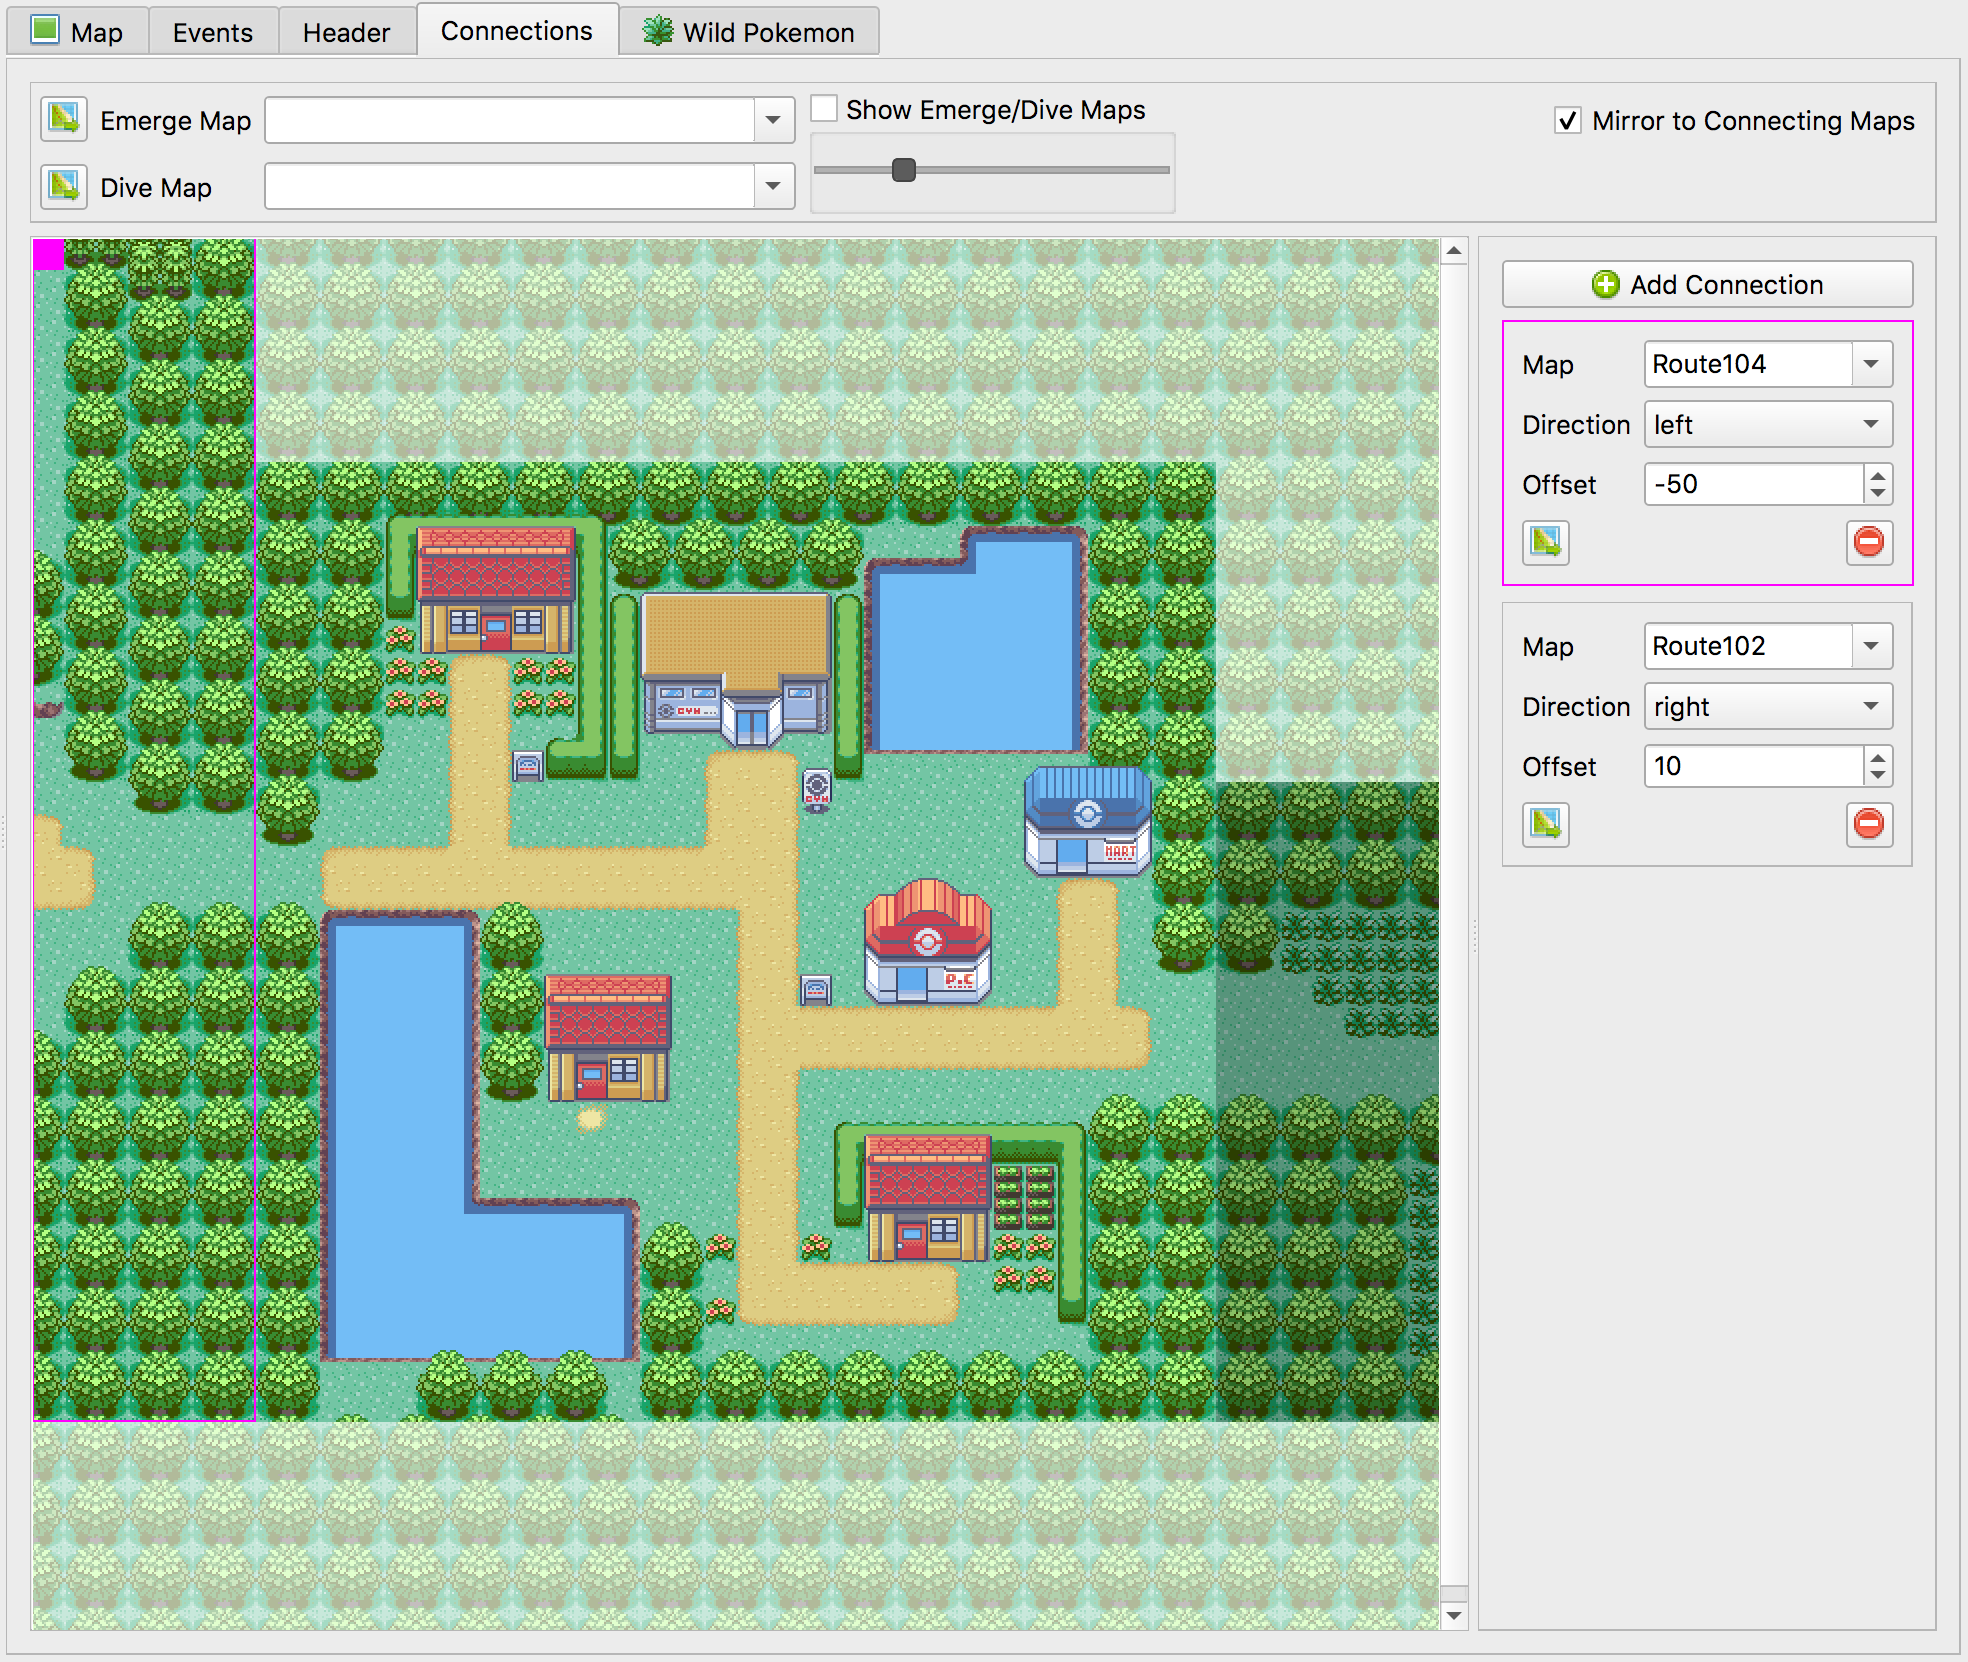Click the green plus Add Connection icon
The image size is (1968, 1662).
coord(1605,285)
